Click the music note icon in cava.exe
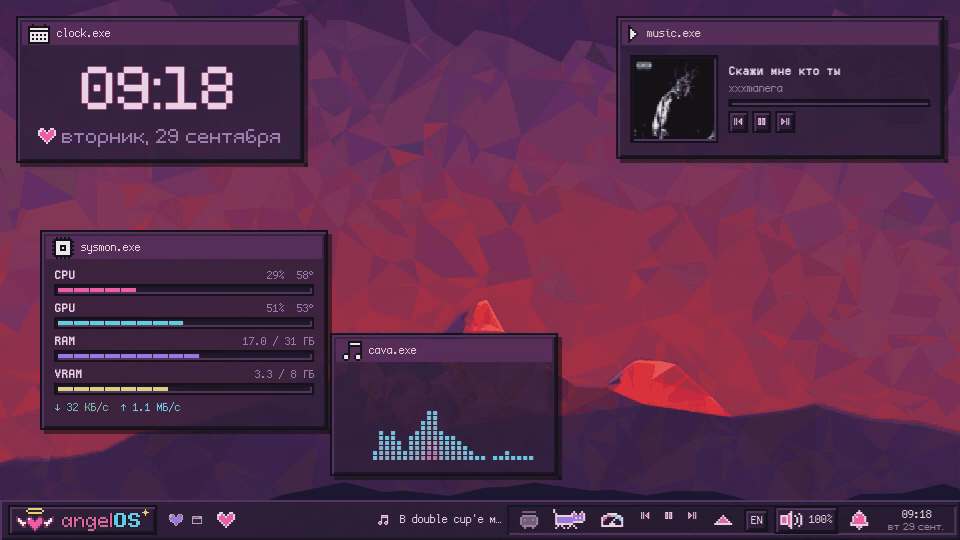Image resolution: width=960 pixels, height=540 pixels. [x=352, y=351]
